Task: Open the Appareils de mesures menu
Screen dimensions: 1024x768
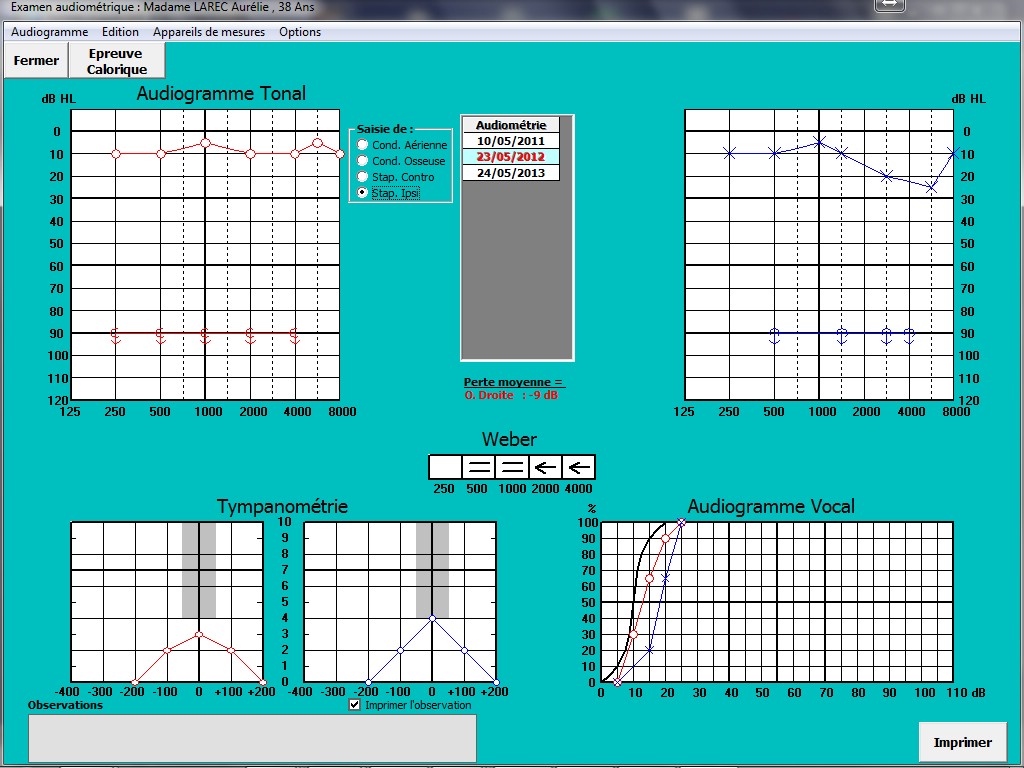Action: (209, 32)
